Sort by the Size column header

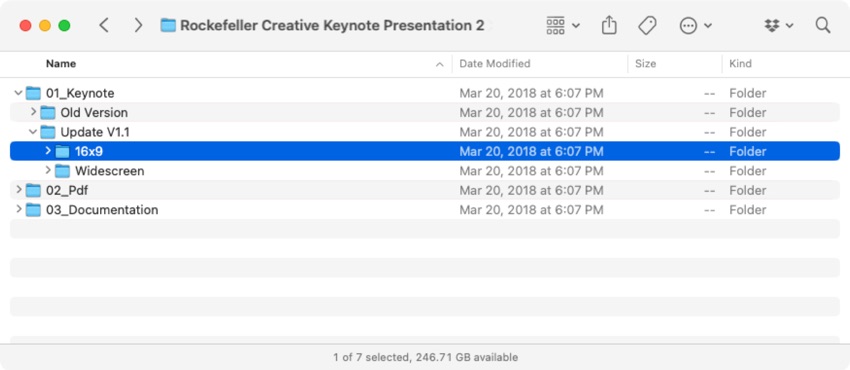point(646,63)
